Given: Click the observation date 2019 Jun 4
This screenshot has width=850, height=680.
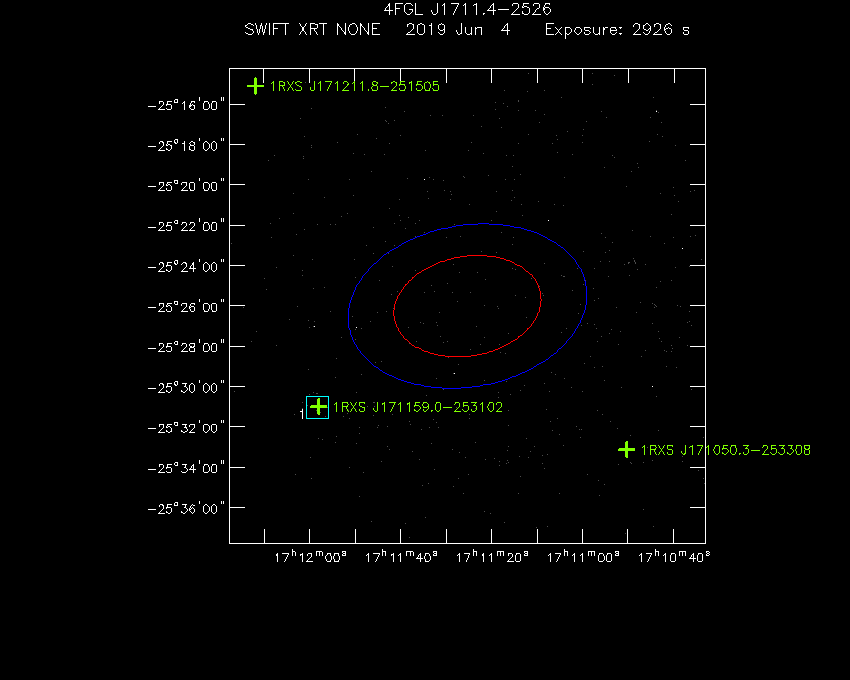Looking at the screenshot, I should coord(458,29).
